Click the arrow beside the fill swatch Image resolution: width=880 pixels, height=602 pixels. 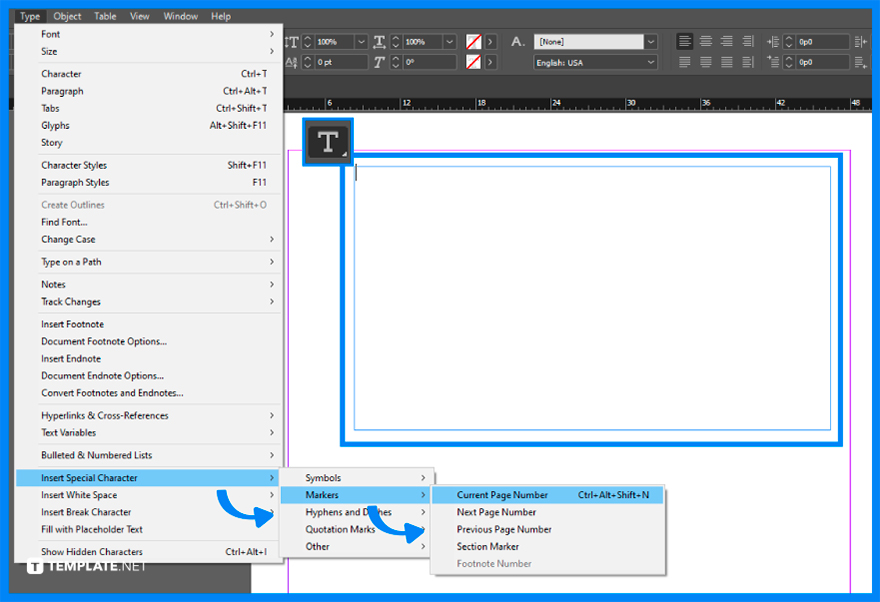tap(493, 42)
